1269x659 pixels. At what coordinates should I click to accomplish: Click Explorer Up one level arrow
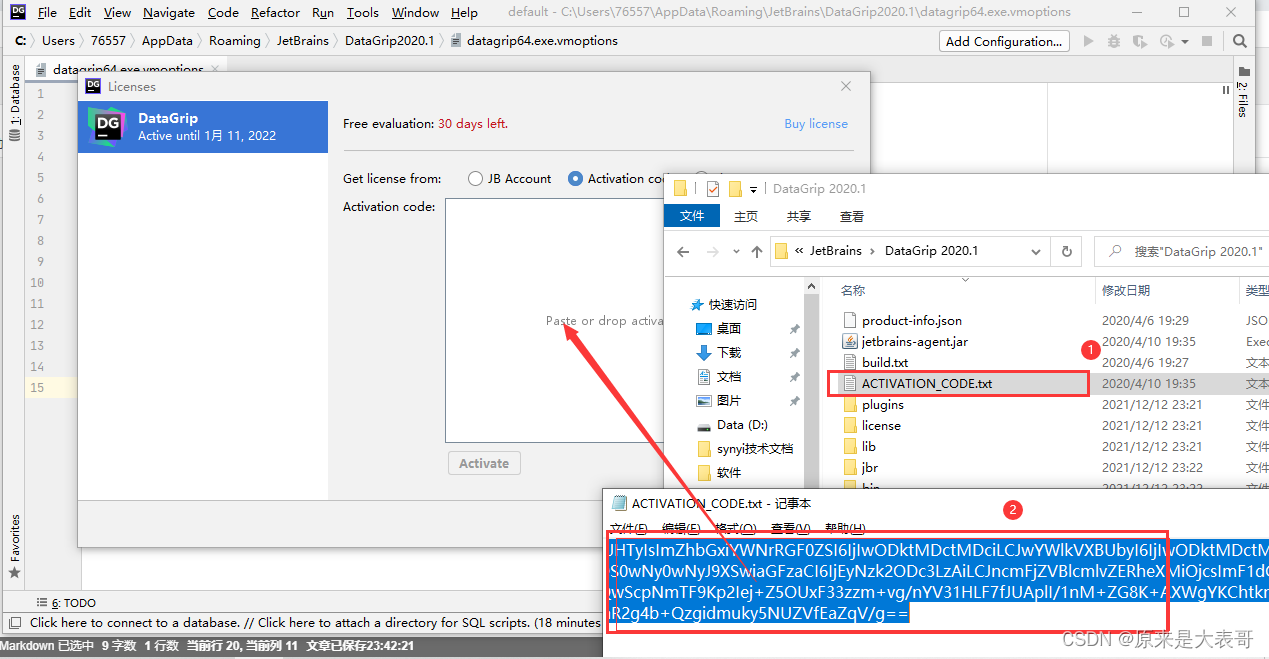pyautogui.click(x=757, y=251)
